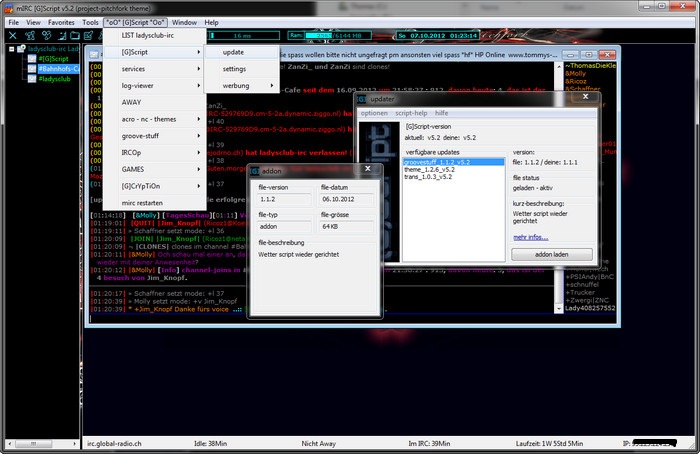
Task: Click Idle: 38Min in the status bar
Action: (x=210, y=444)
